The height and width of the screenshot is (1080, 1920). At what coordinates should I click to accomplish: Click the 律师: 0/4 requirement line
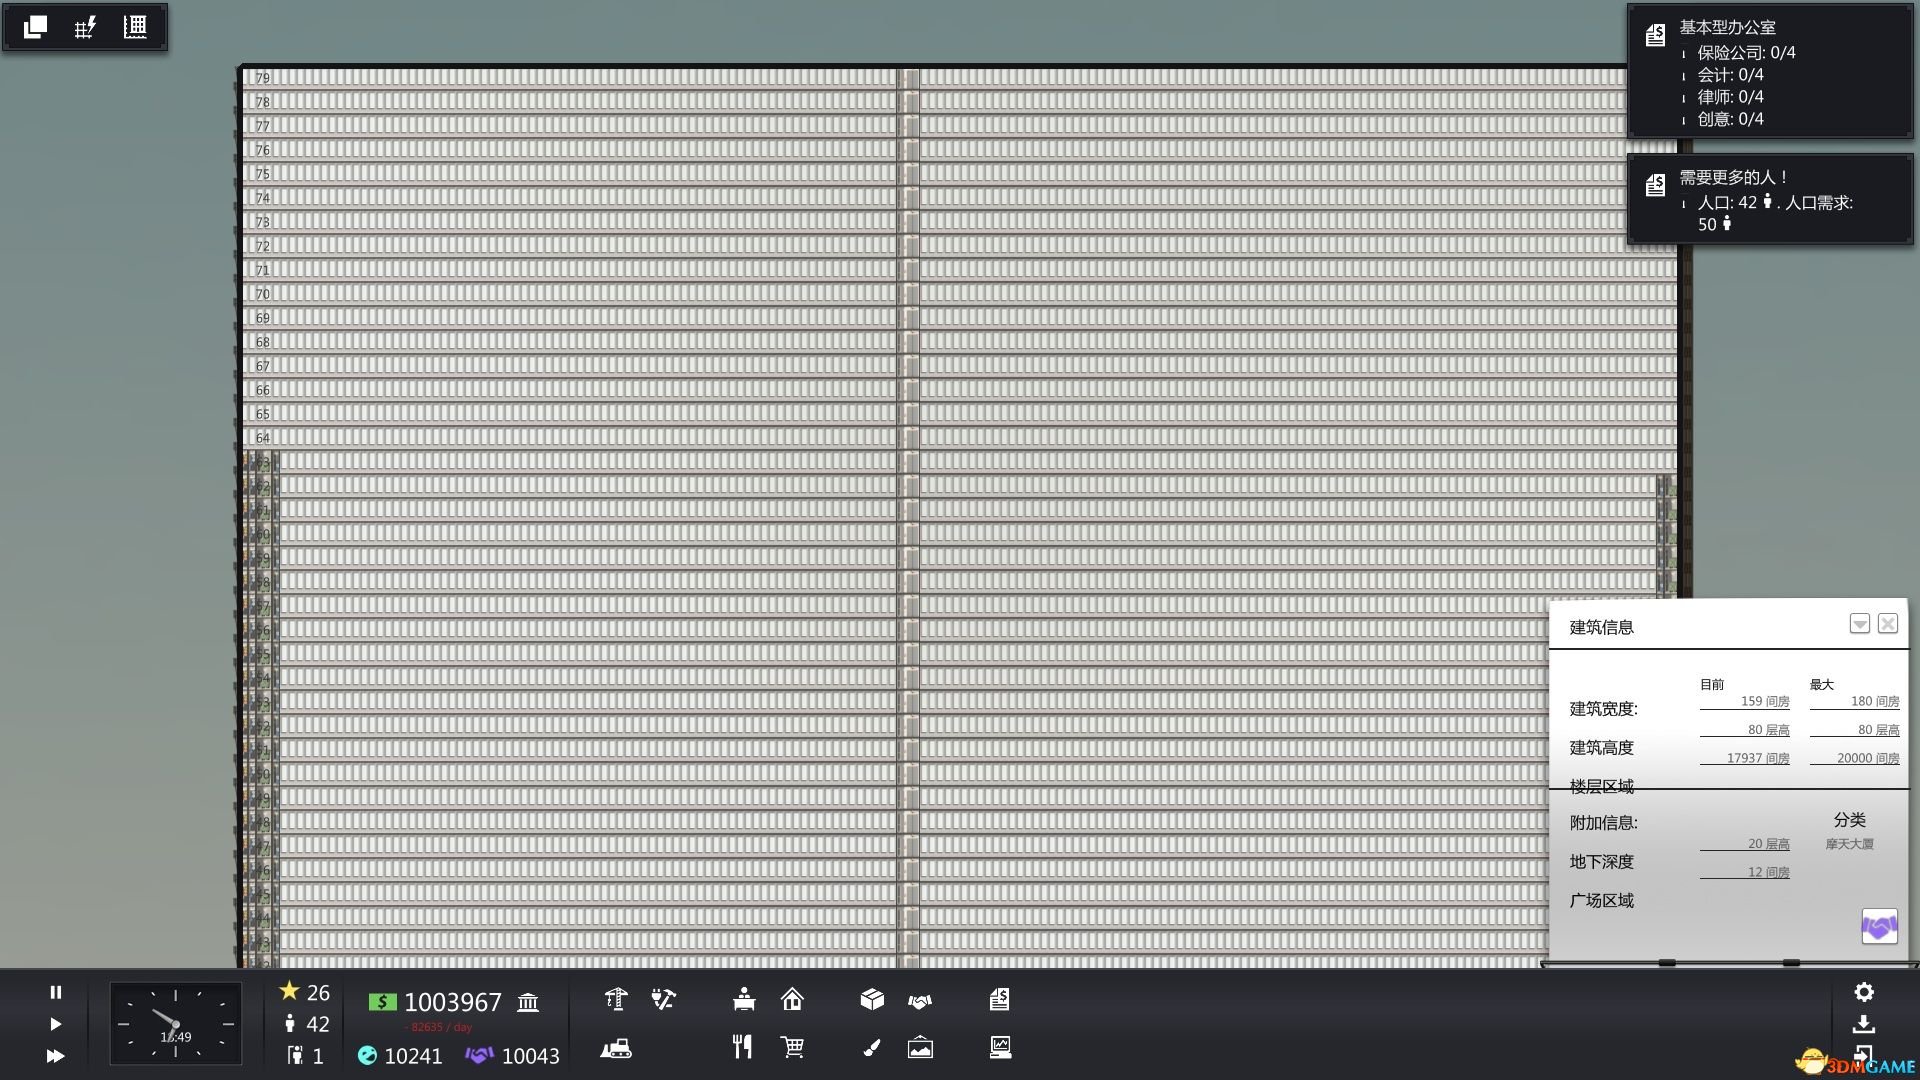[x=1730, y=97]
